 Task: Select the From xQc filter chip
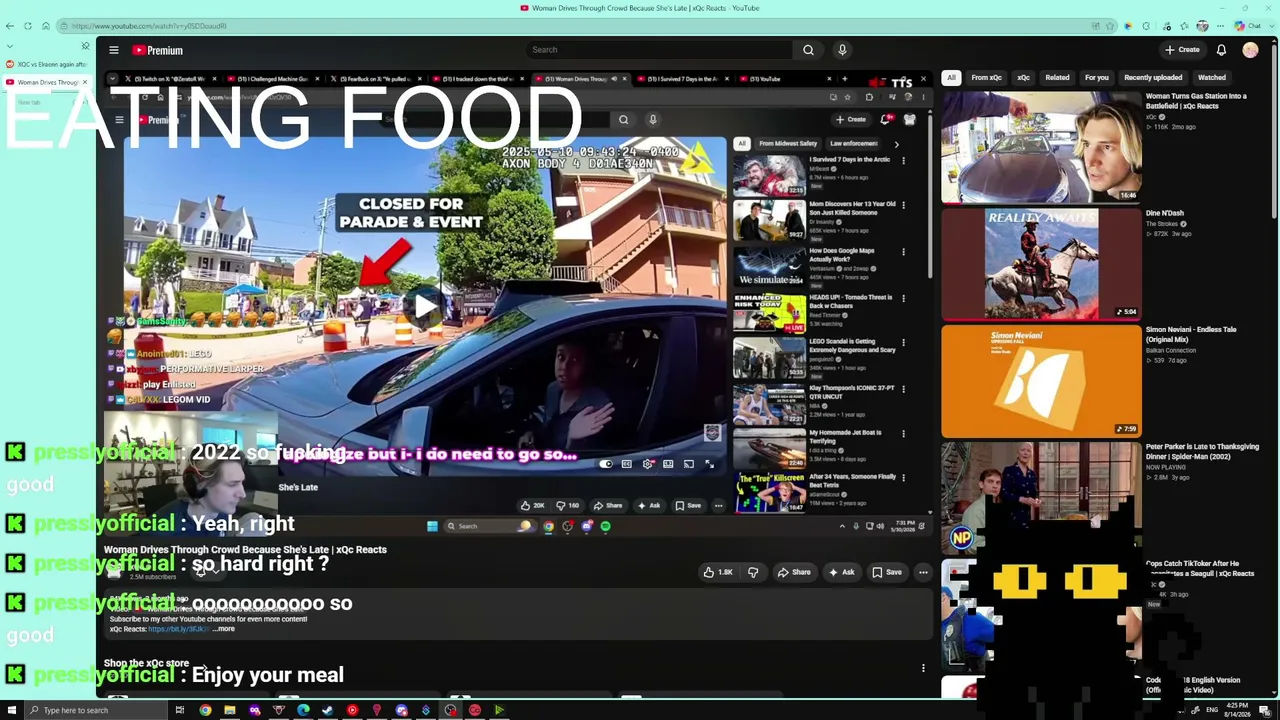click(x=986, y=78)
